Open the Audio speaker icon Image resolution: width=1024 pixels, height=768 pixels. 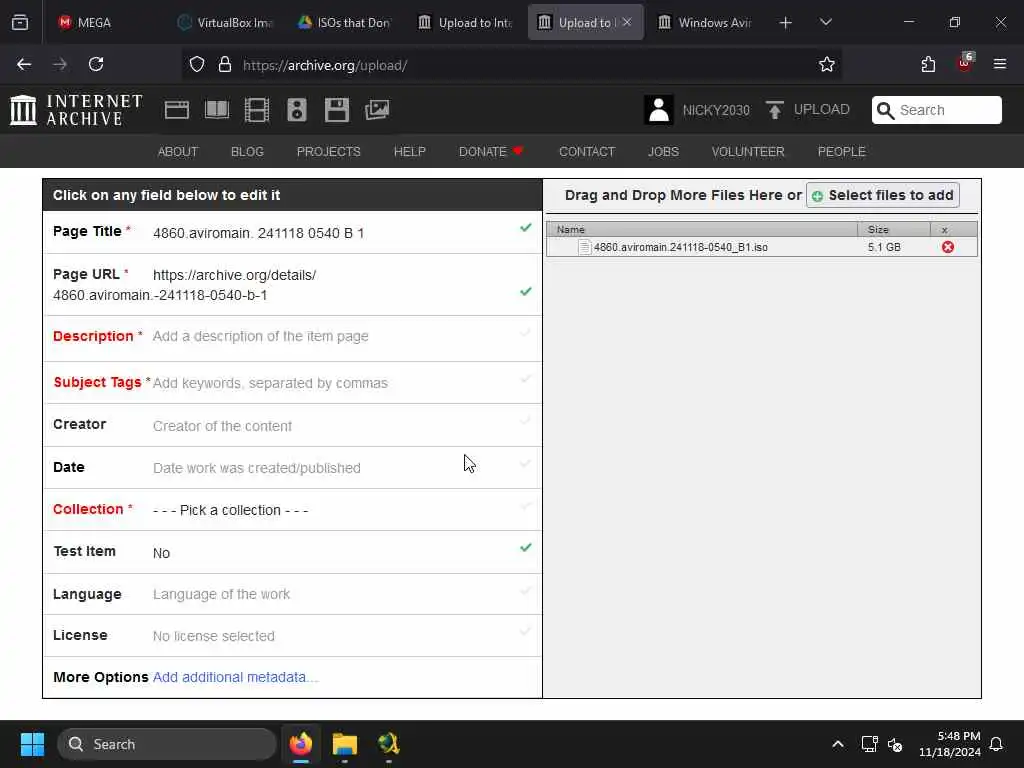pyautogui.click(x=296, y=110)
